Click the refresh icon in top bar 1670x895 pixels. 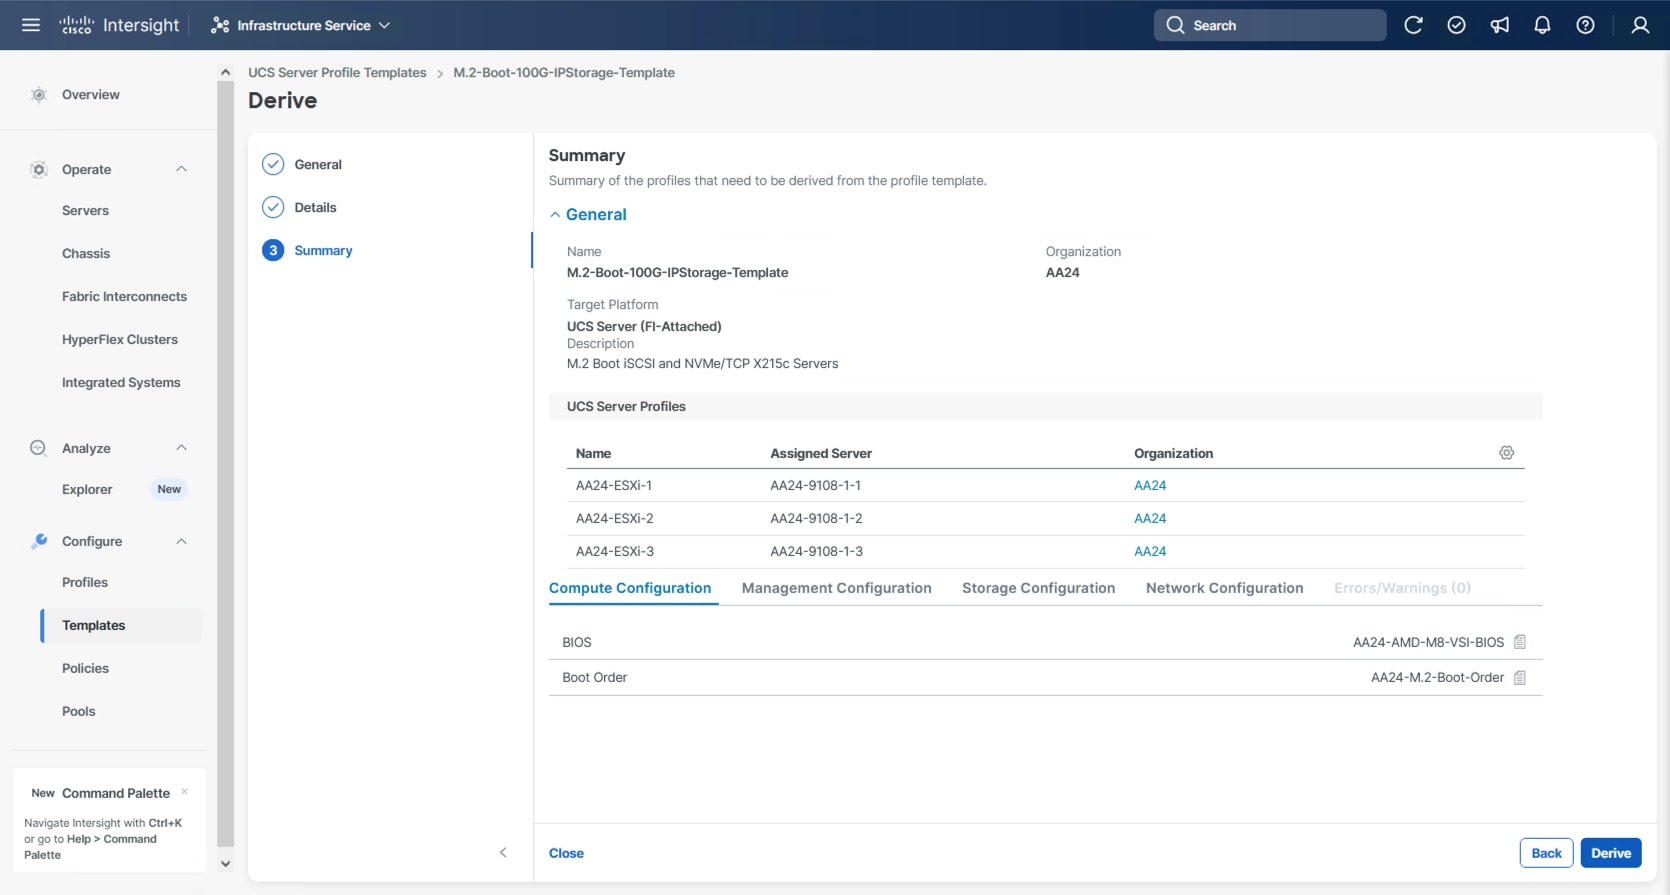[1413, 25]
